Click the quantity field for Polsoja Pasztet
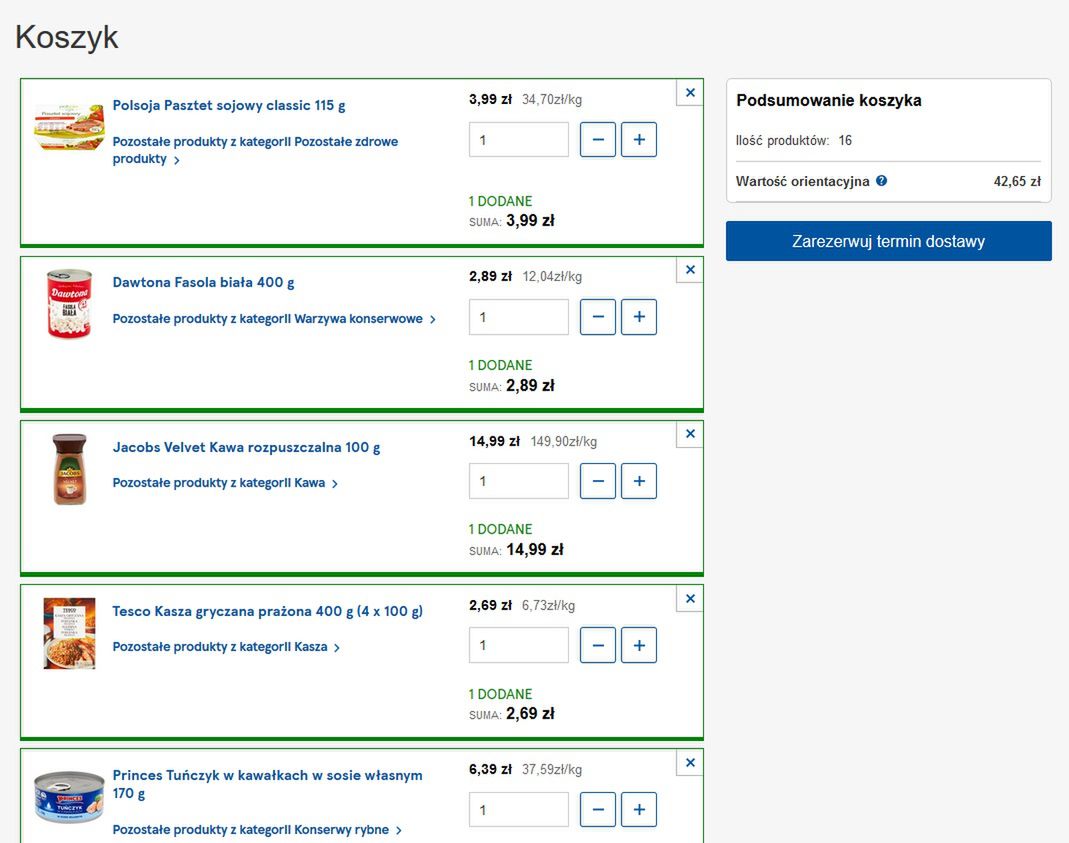The image size is (1069, 843). (x=519, y=140)
